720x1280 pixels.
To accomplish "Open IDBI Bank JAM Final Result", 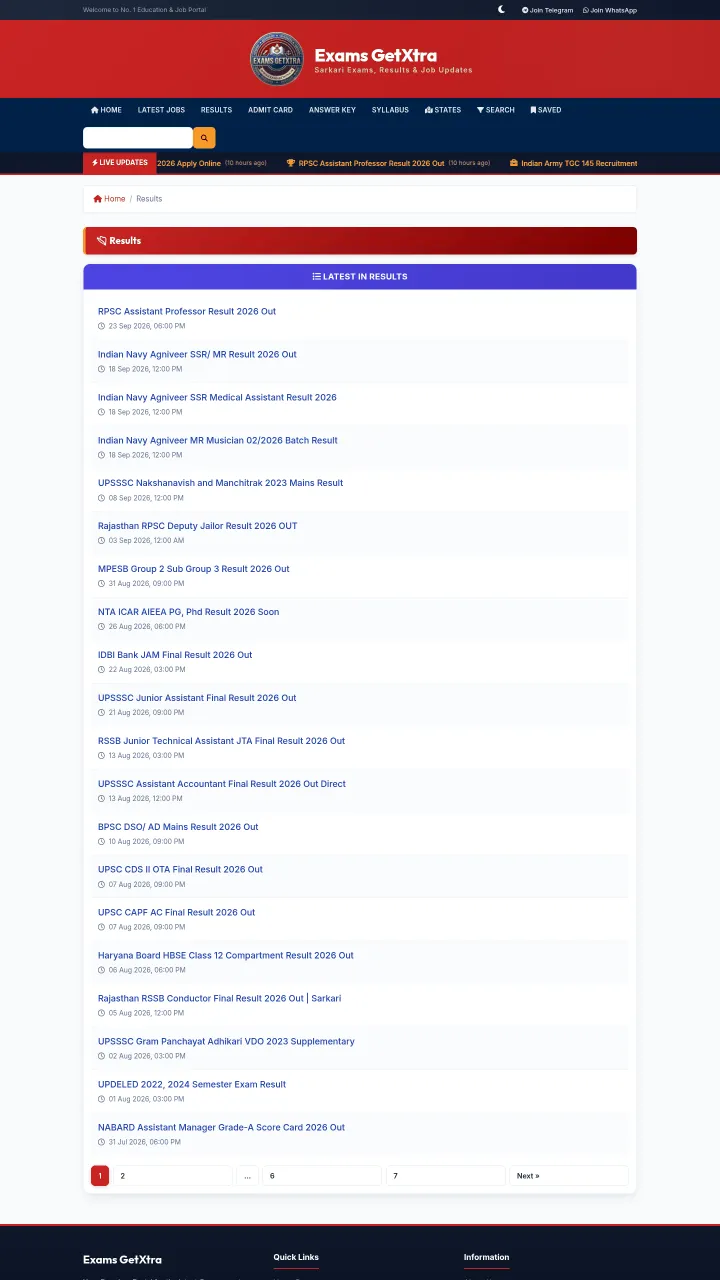I will click(x=175, y=655).
